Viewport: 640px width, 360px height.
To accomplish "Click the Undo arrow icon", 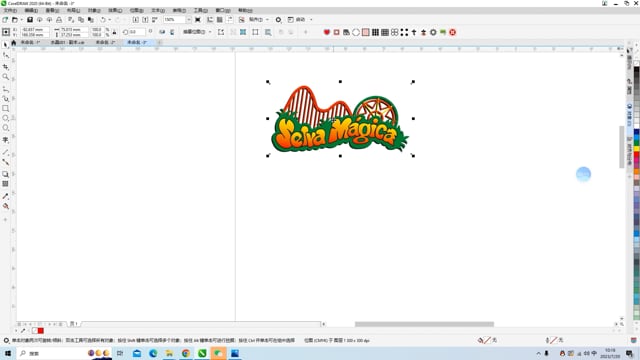I will pyautogui.click(x=103, y=20).
